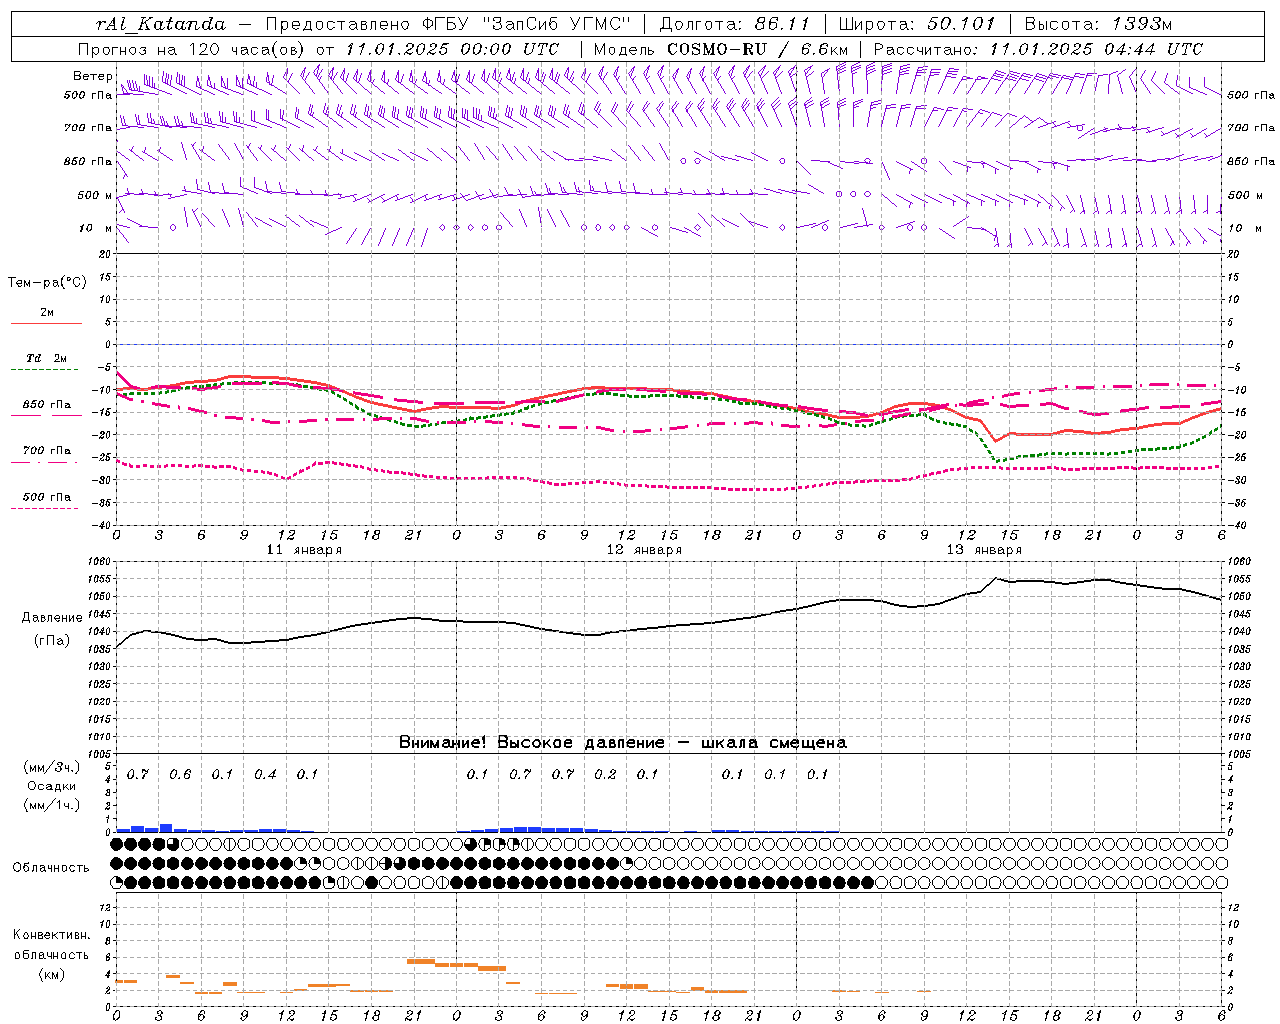1280x1024 pixels.
Task: Click the 'Предоставлено ФГБУ "ЗапСиб УГМС"' provider text
Action: tap(449, 24)
